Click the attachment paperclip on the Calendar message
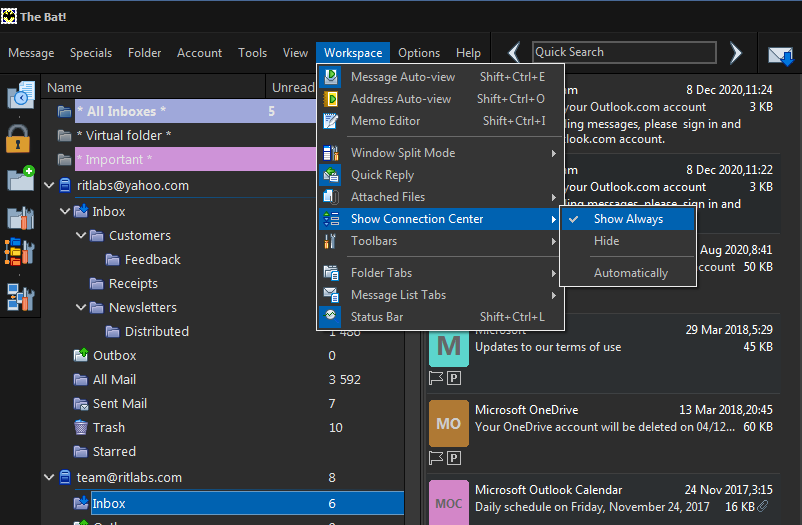The width and height of the screenshot is (802, 525). point(763,506)
